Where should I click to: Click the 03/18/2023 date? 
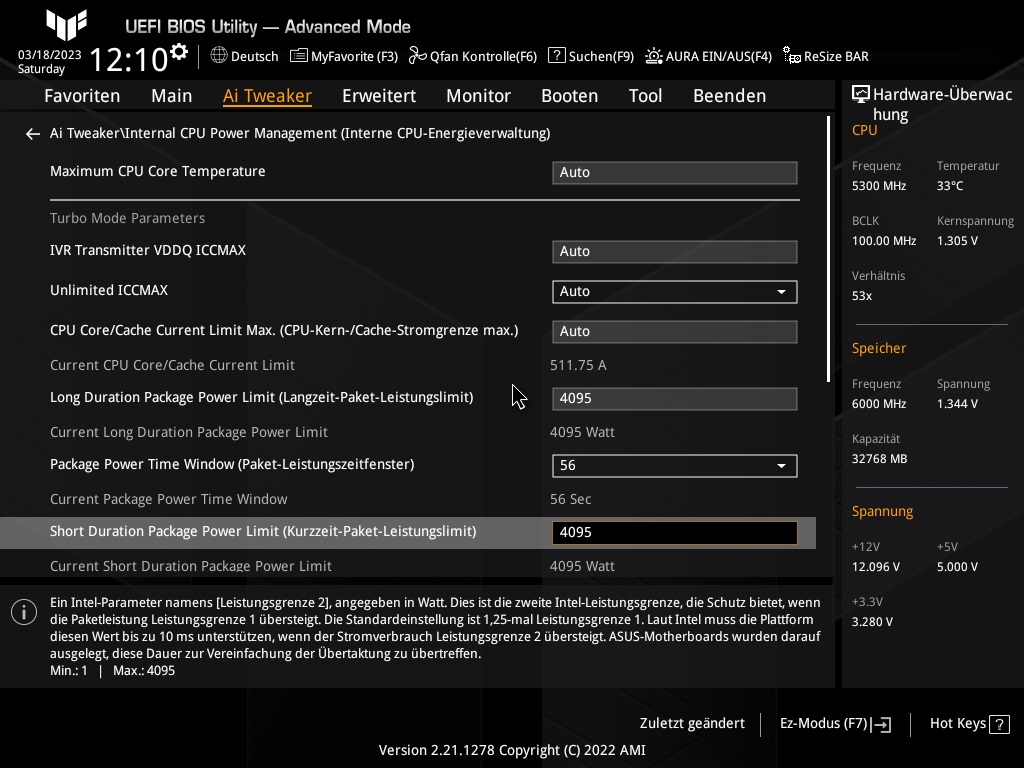coord(50,55)
